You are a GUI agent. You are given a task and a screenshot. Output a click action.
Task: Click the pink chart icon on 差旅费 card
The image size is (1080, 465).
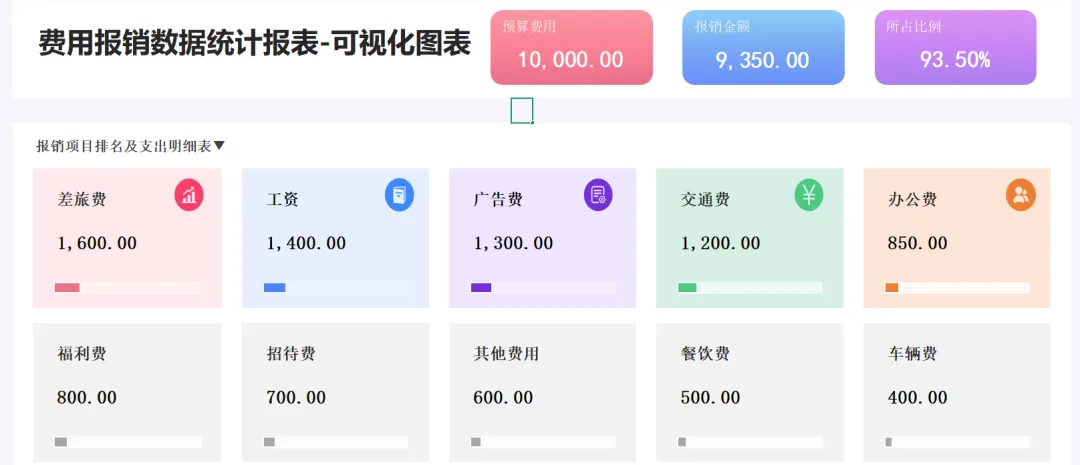pos(189,195)
